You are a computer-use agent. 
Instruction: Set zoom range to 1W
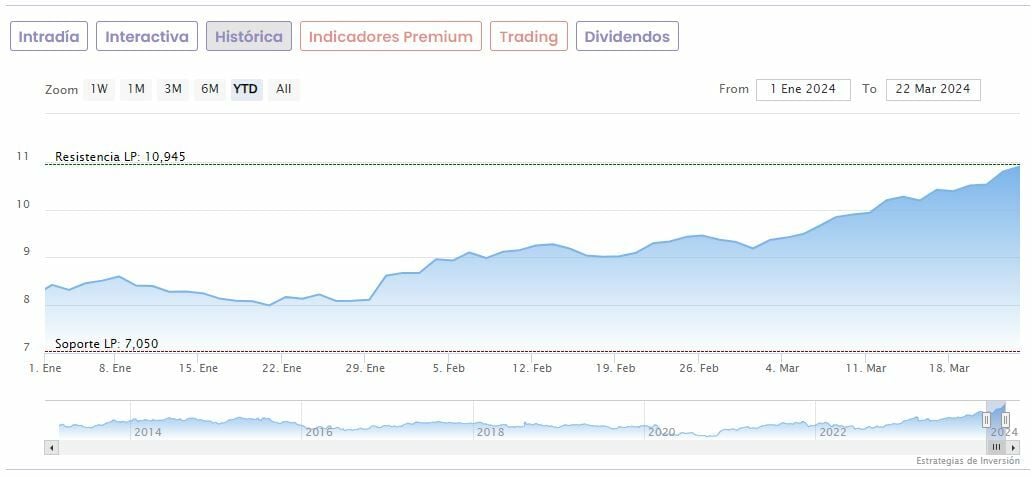99,89
